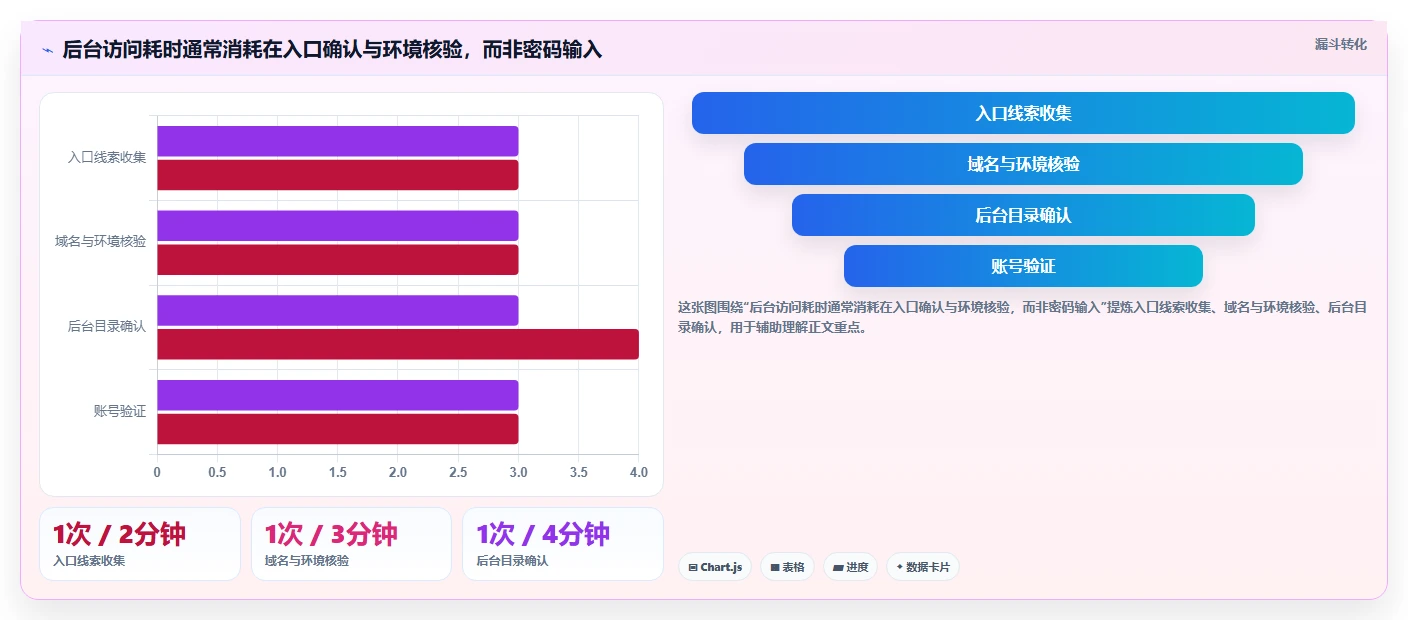The image size is (1408, 620).
Task: Click the bar icon inside the 进度 tag
Action: click(838, 567)
